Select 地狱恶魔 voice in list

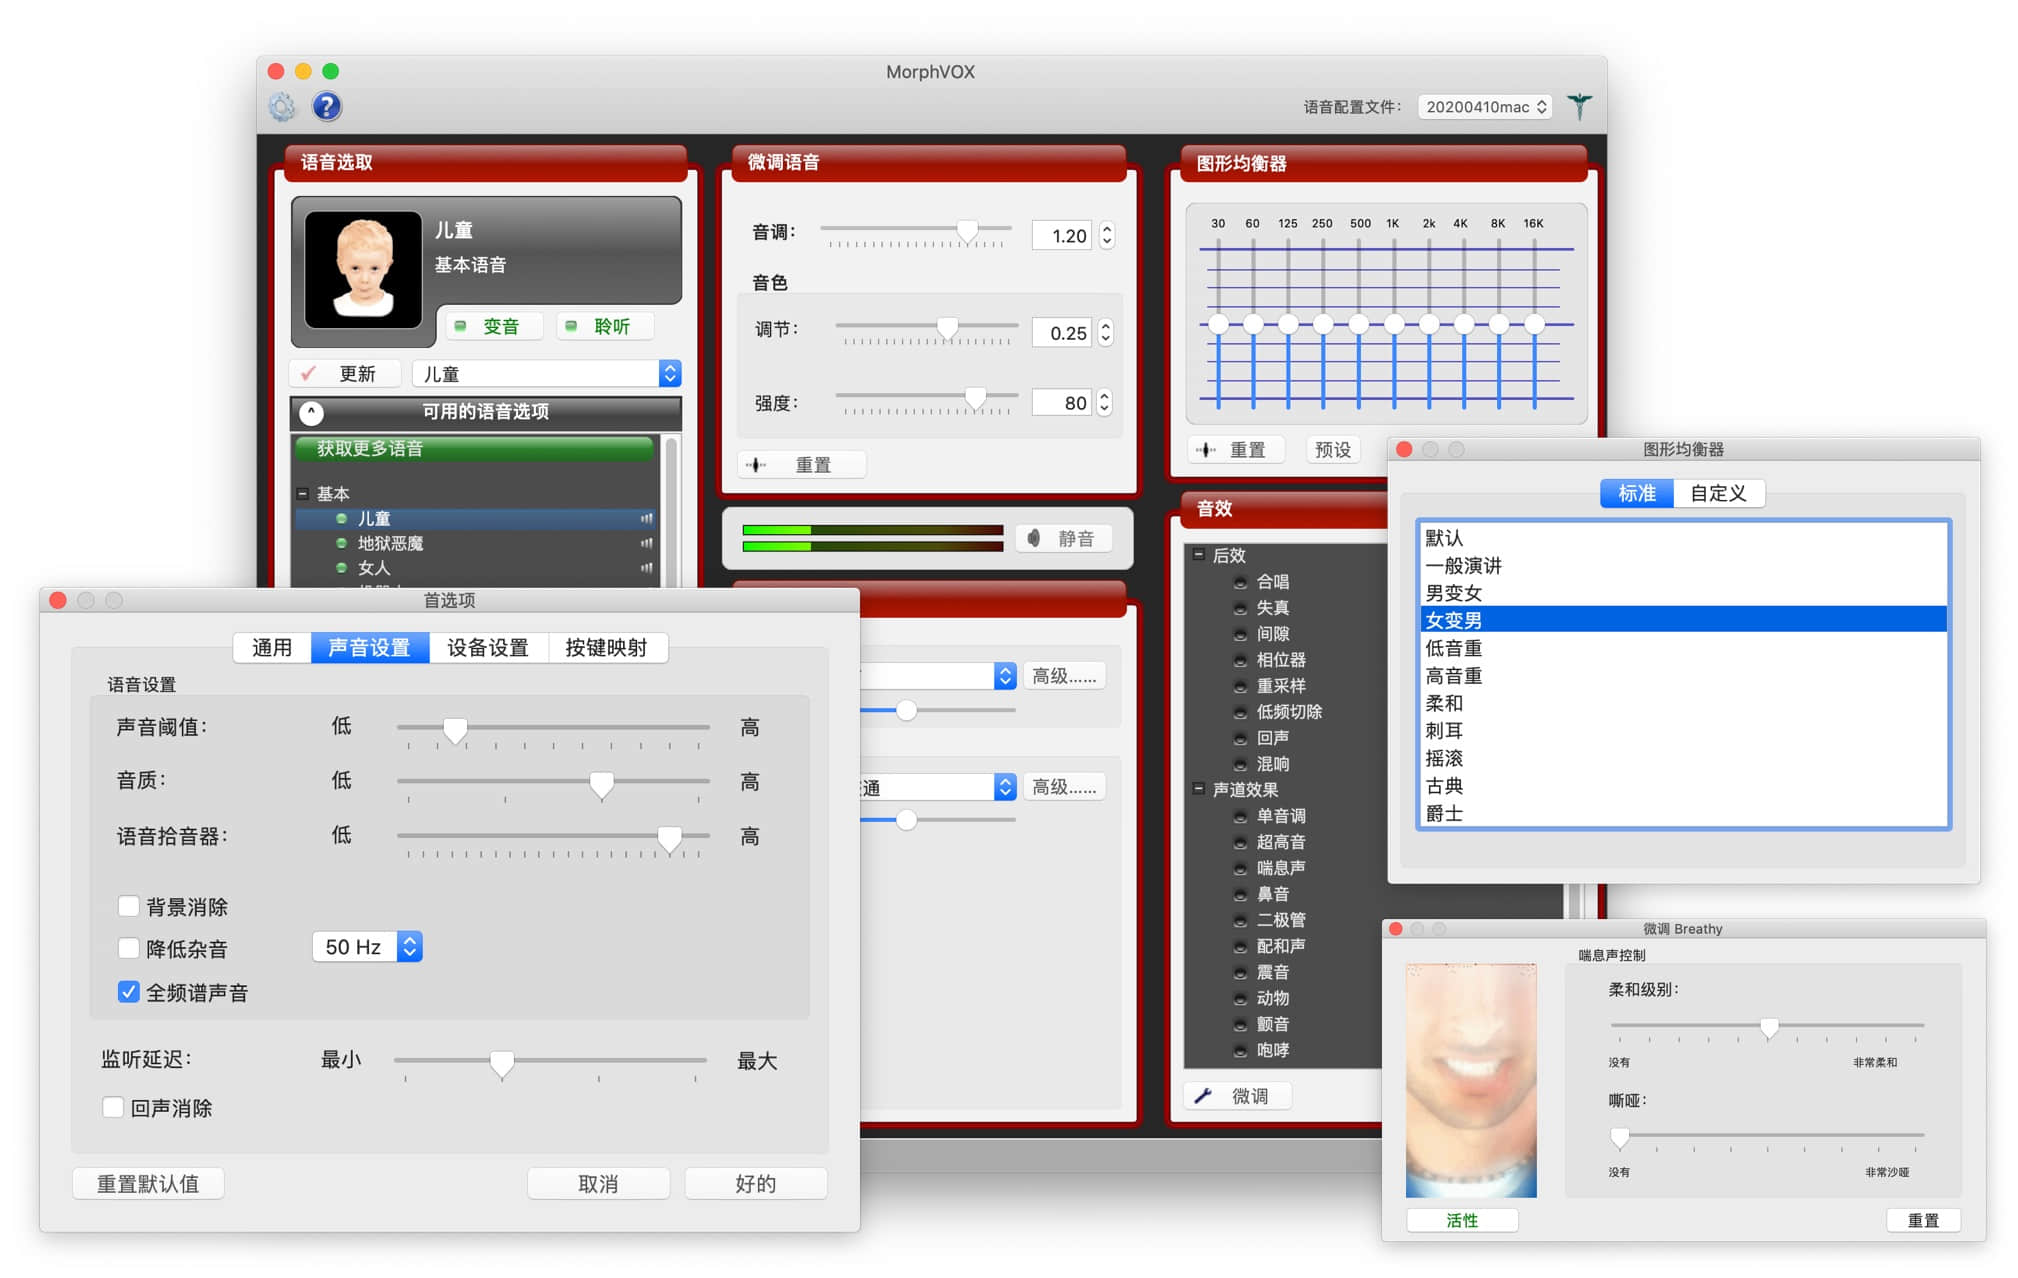tap(390, 543)
